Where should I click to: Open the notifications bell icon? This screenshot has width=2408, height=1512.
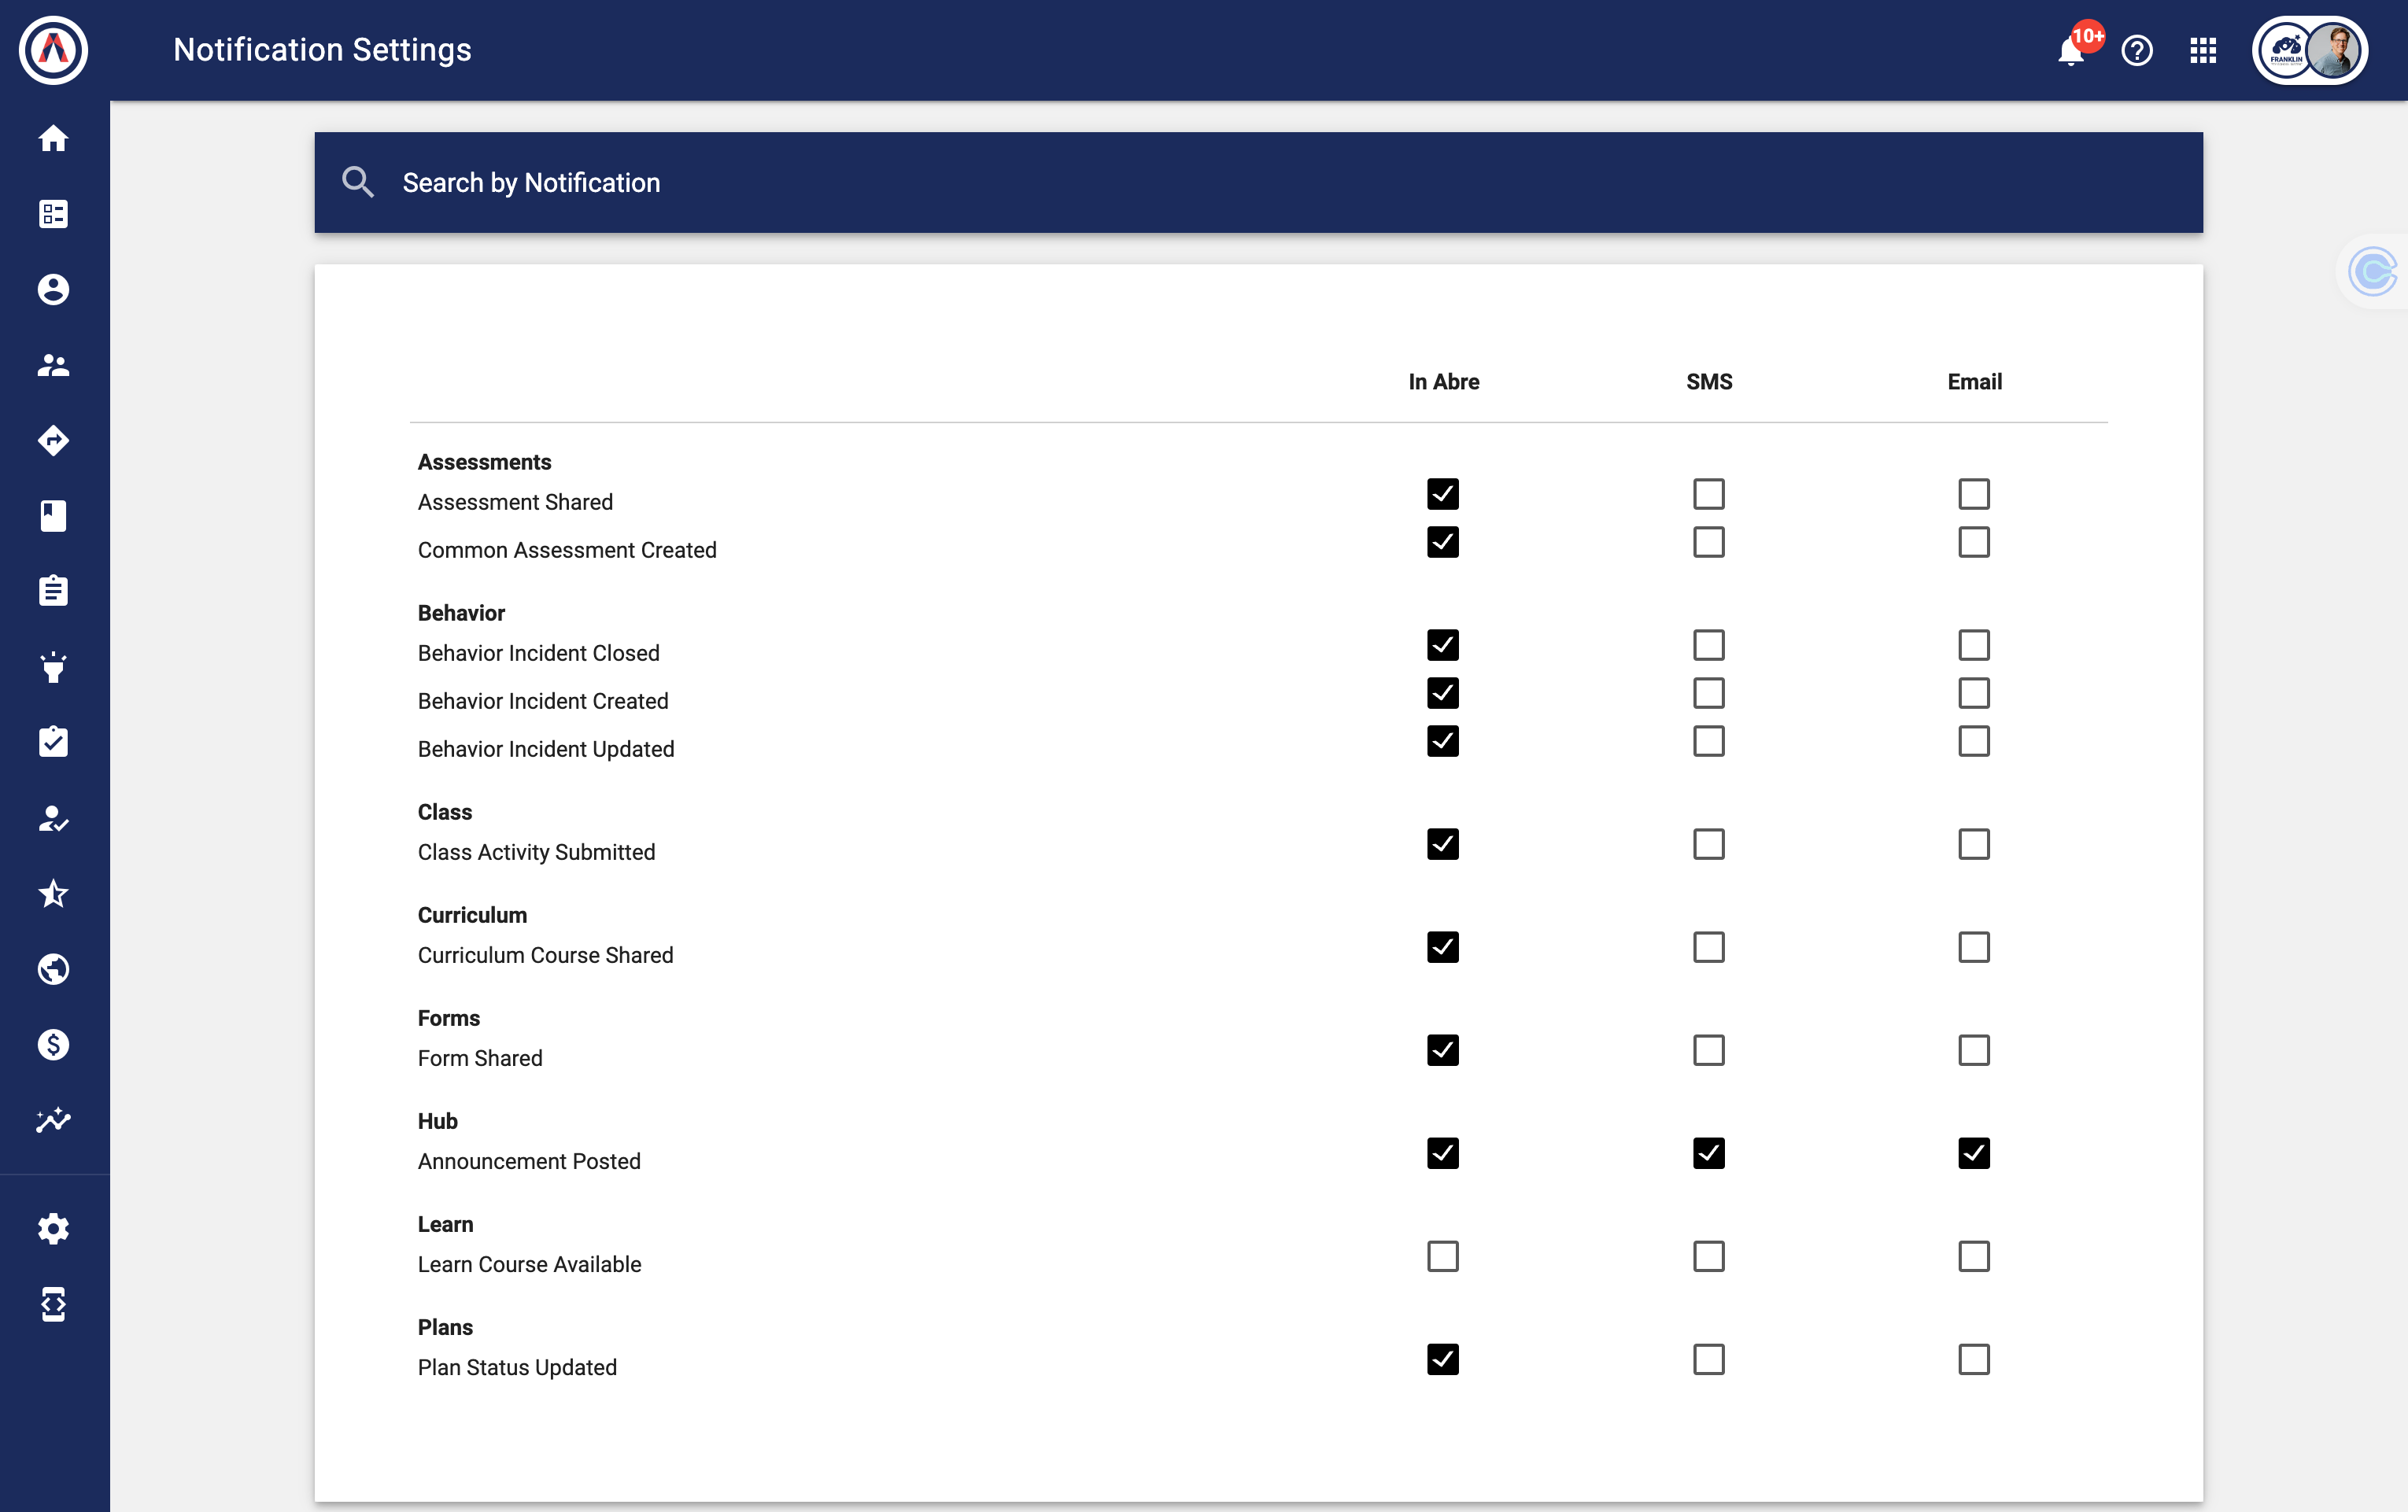pyautogui.click(x=2071, y=51)
